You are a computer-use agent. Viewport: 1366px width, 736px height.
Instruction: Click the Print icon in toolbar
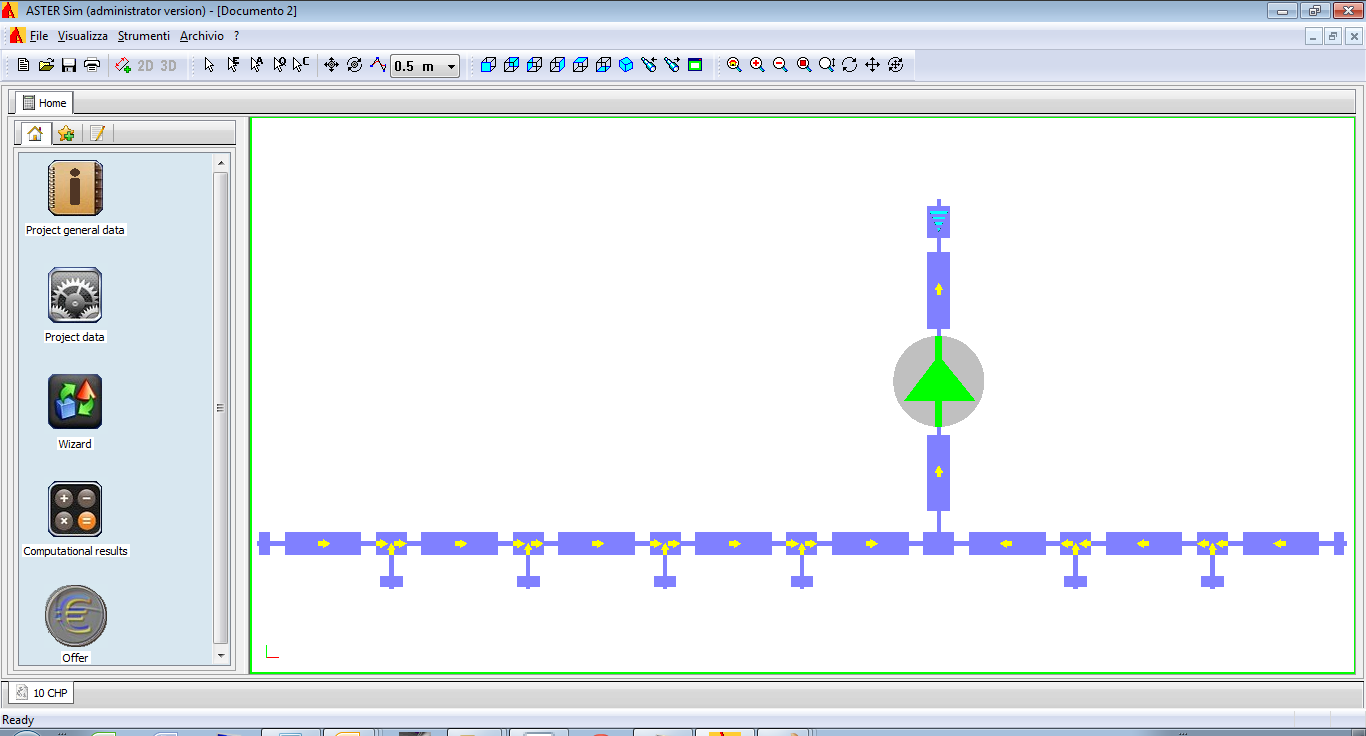[92, 65]
